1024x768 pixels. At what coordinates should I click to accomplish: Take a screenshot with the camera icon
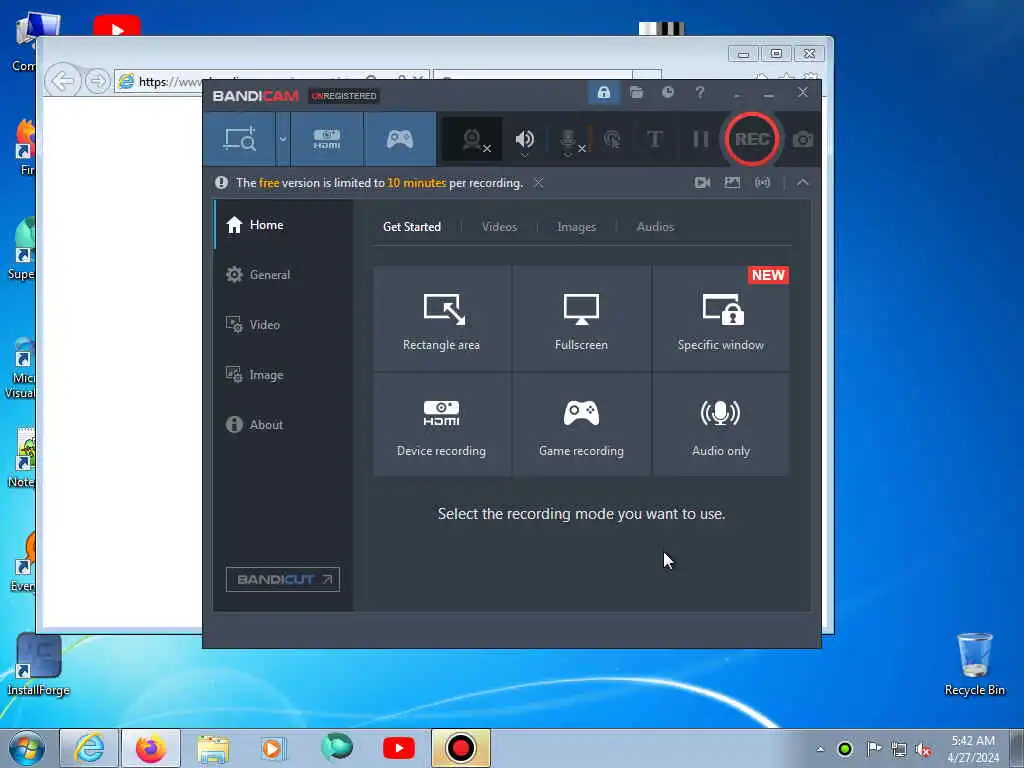point(803,139)
